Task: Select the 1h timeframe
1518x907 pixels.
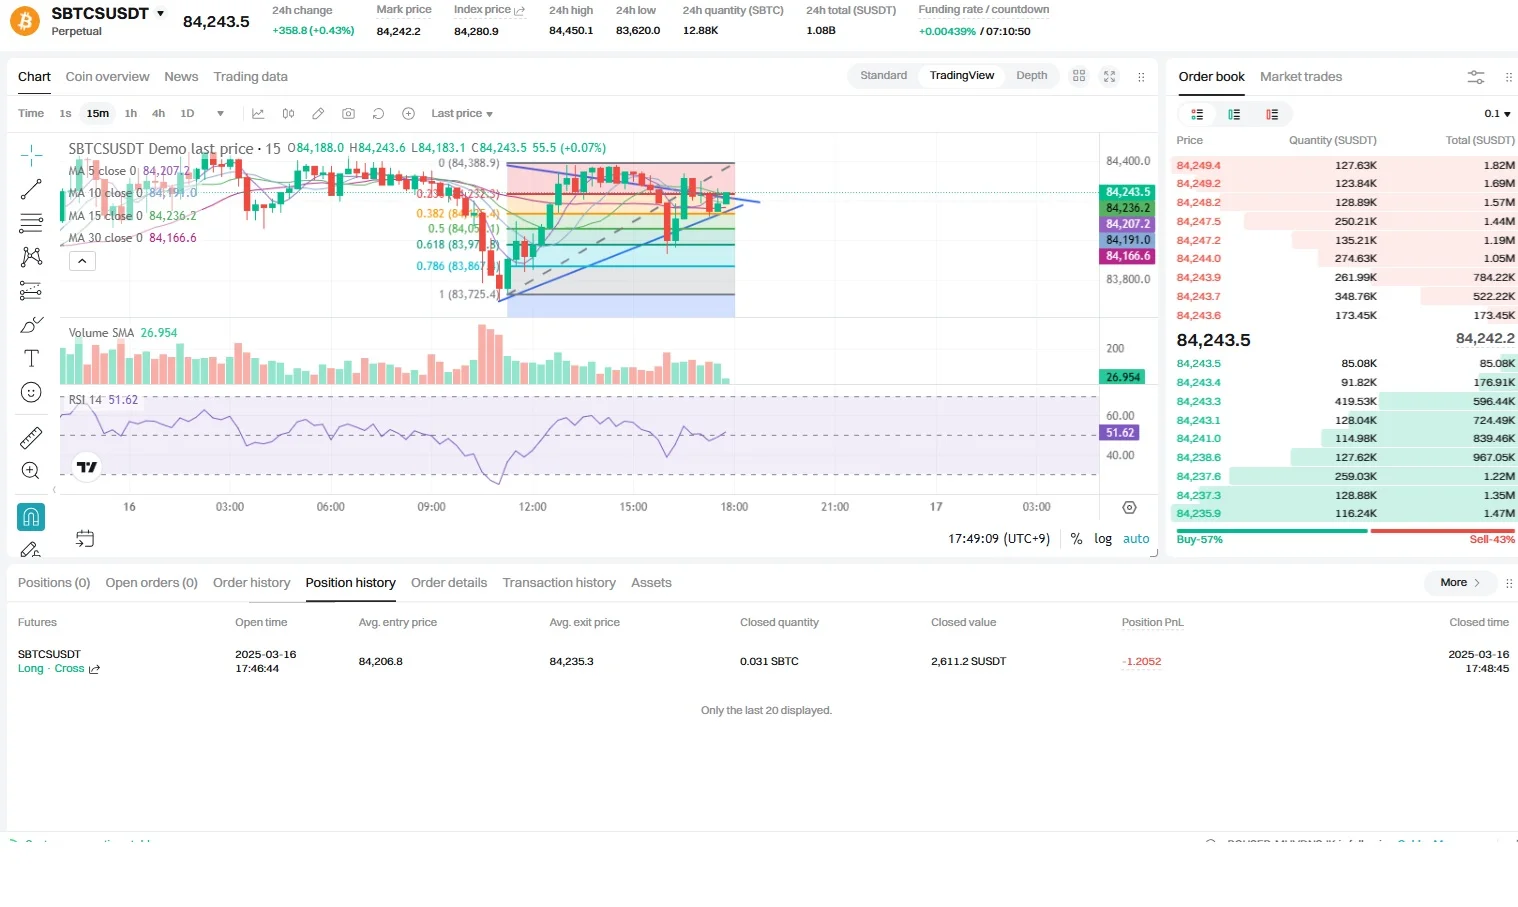Action: click(131, 114)
